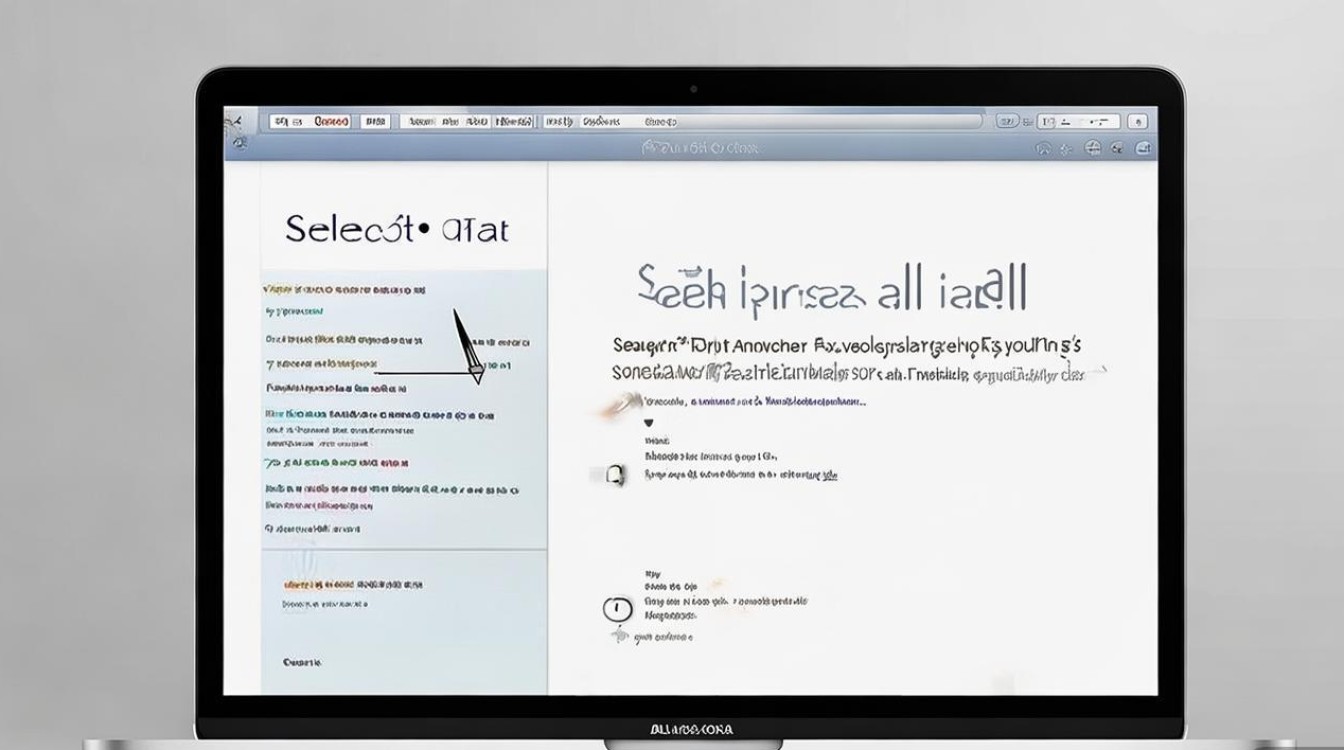
Task: Click the red-text button in the top toolbar
Action: pyautogui.click(x=331, y=122)
